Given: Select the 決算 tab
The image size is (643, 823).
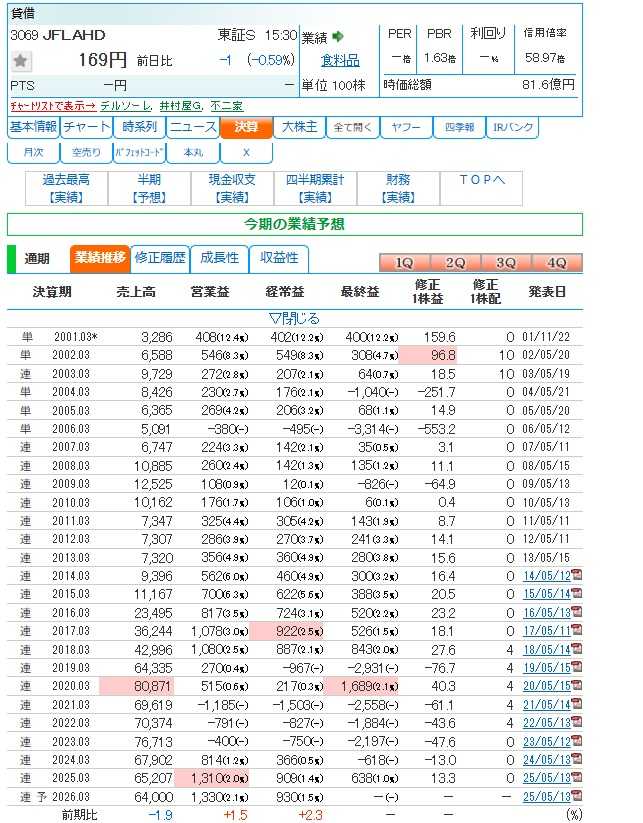Looking at the screenshot, I should 246,127.
